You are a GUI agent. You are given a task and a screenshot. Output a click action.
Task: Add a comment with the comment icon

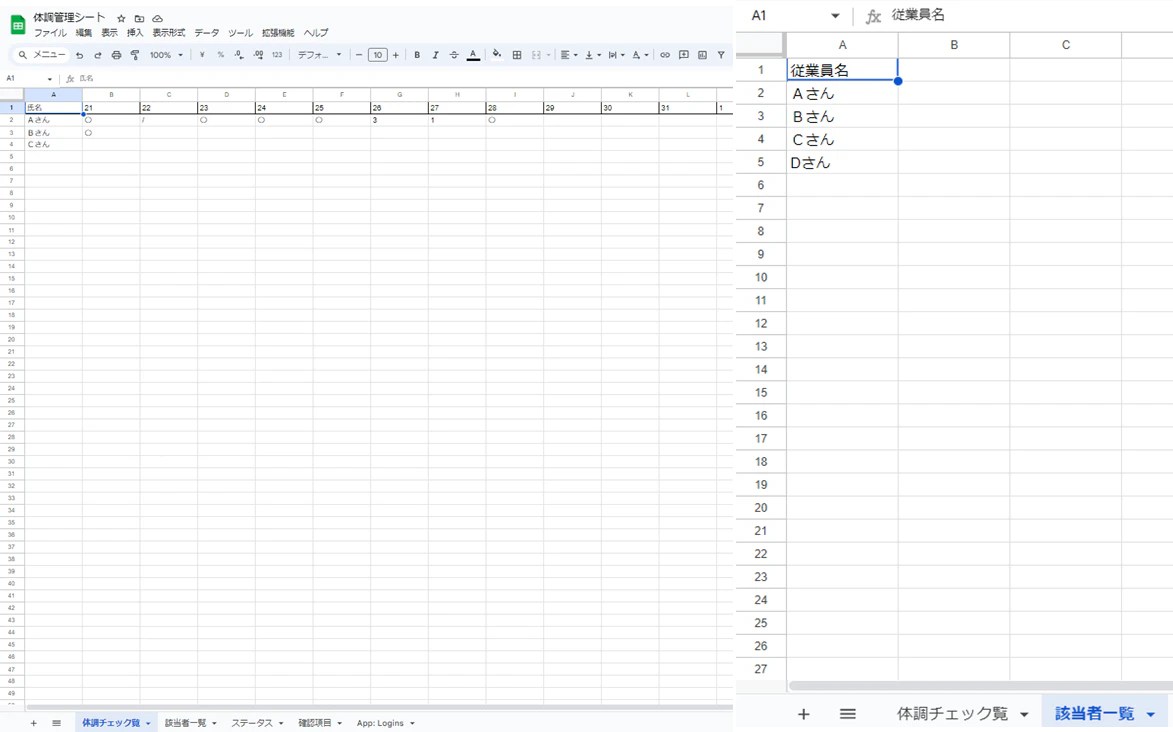coord(684,55)
